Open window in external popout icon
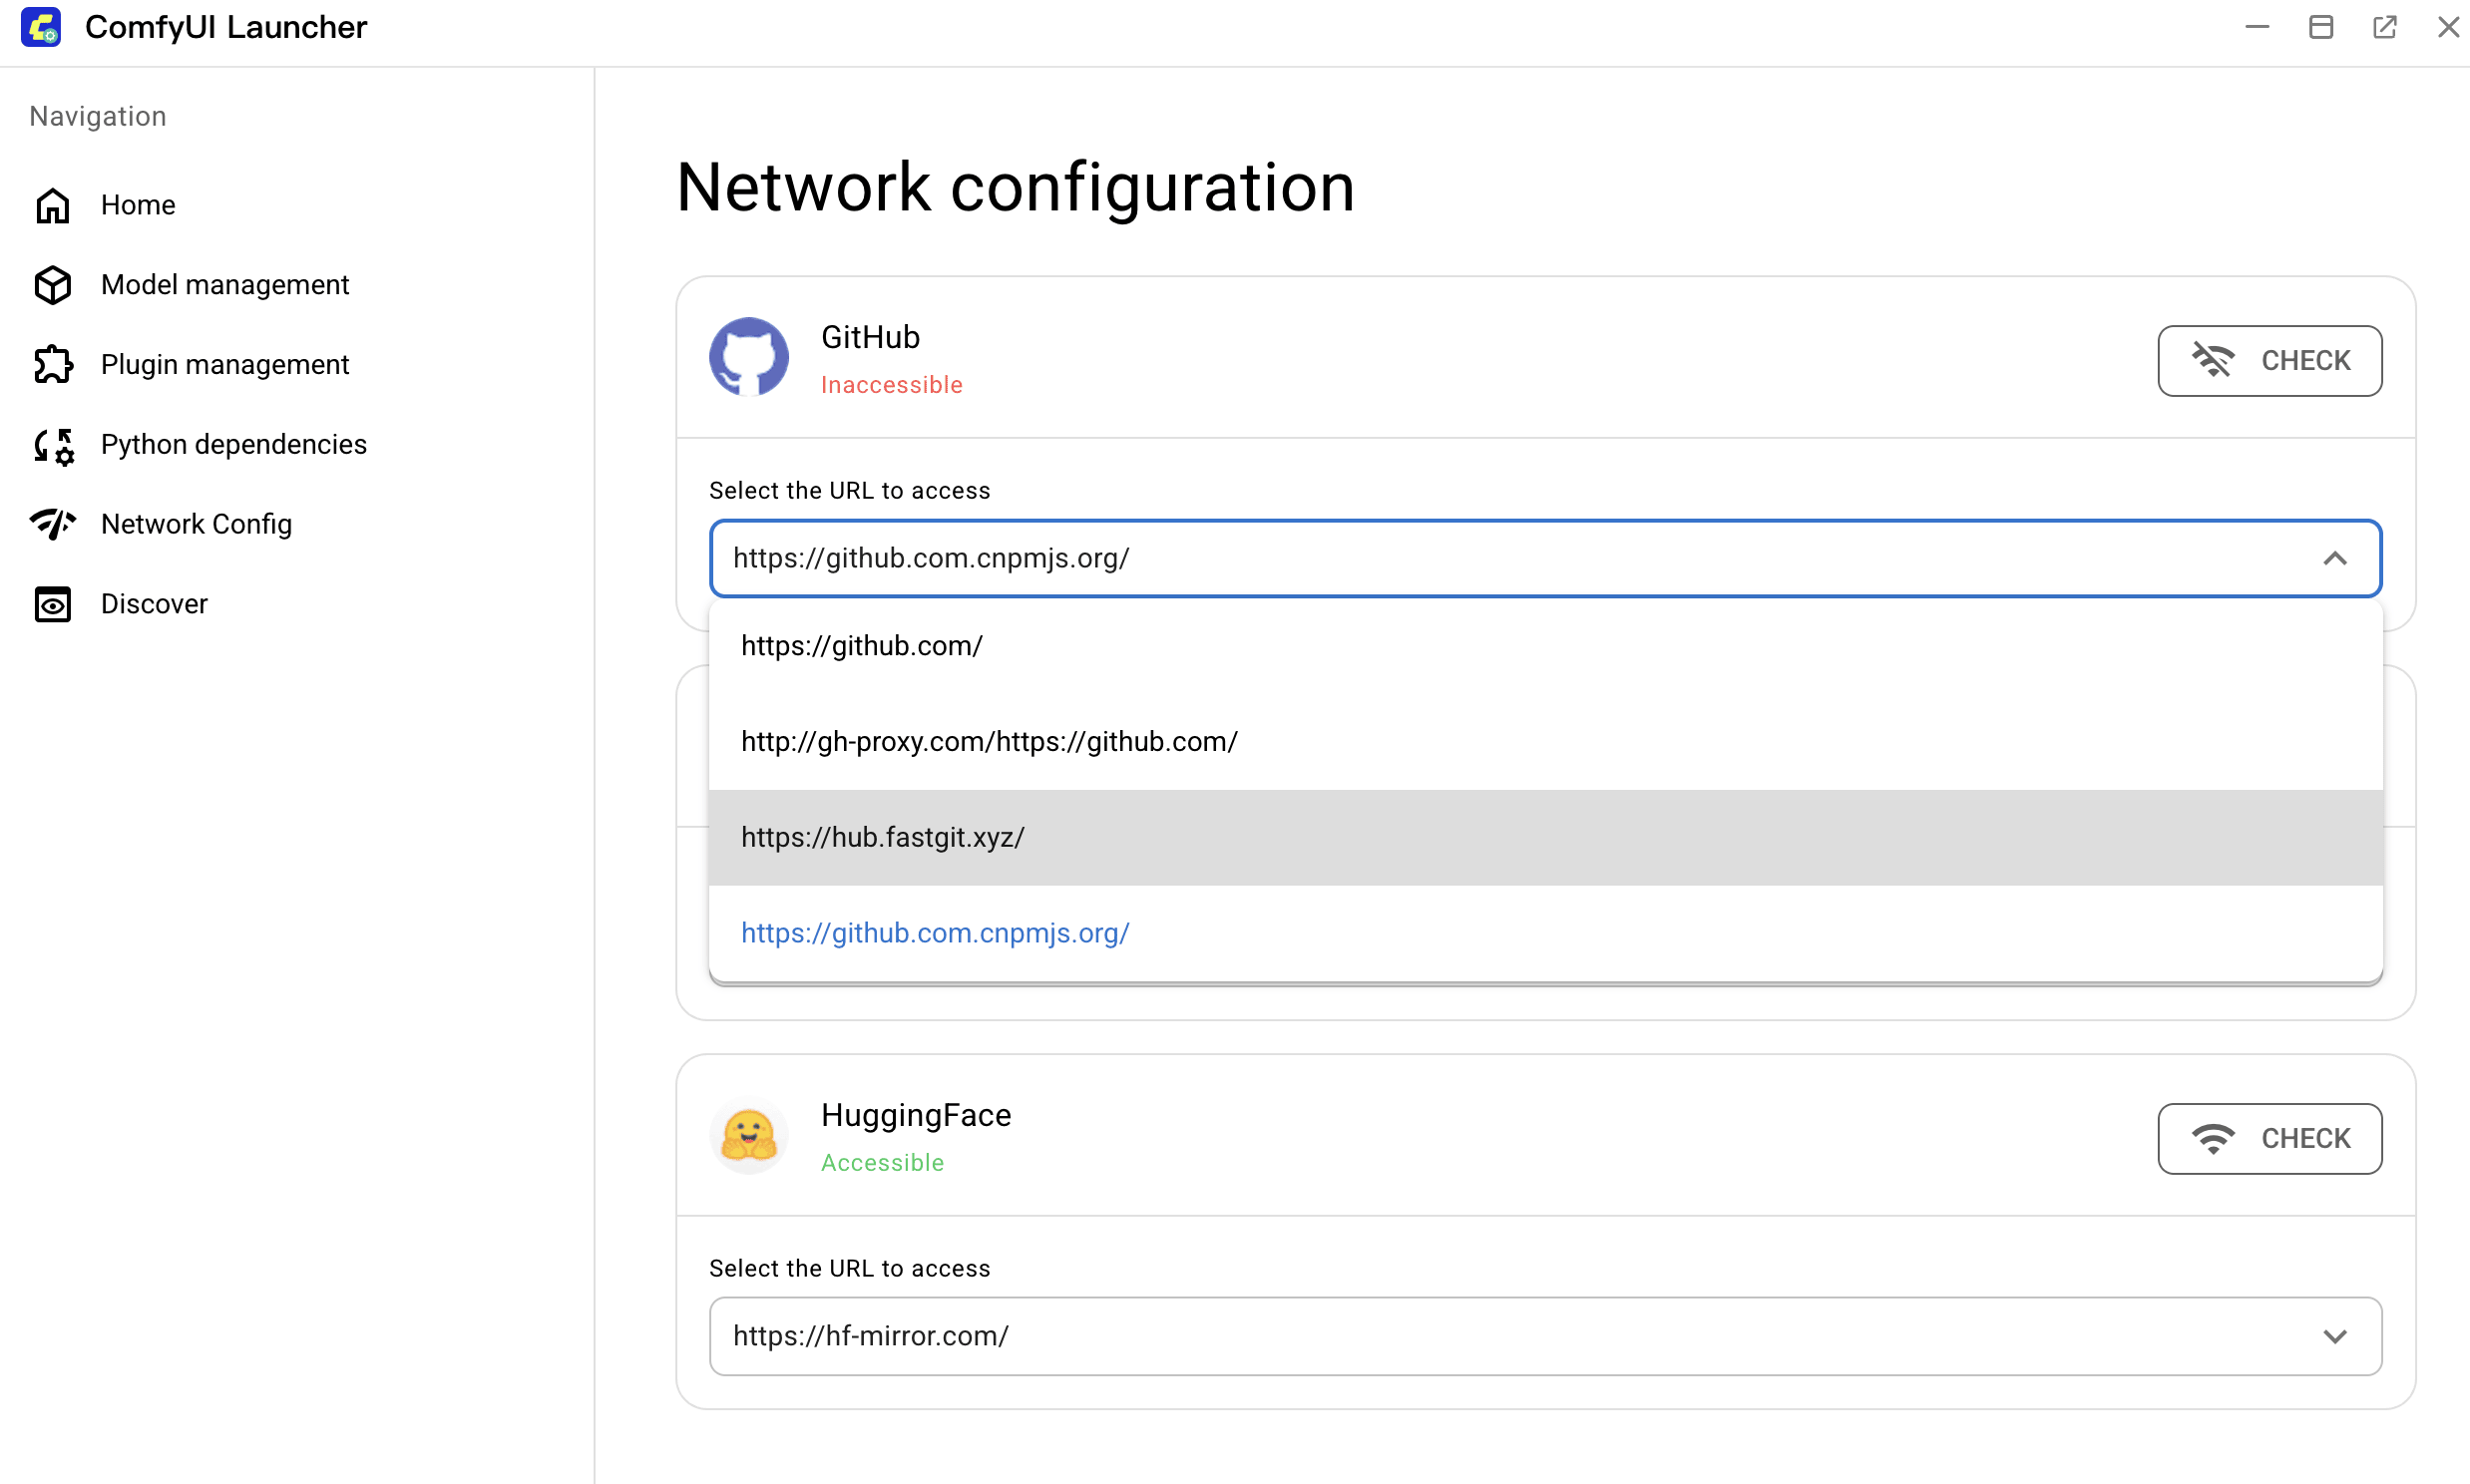The height and width of the screenshot is (1484, 2470). point(2384,27)
